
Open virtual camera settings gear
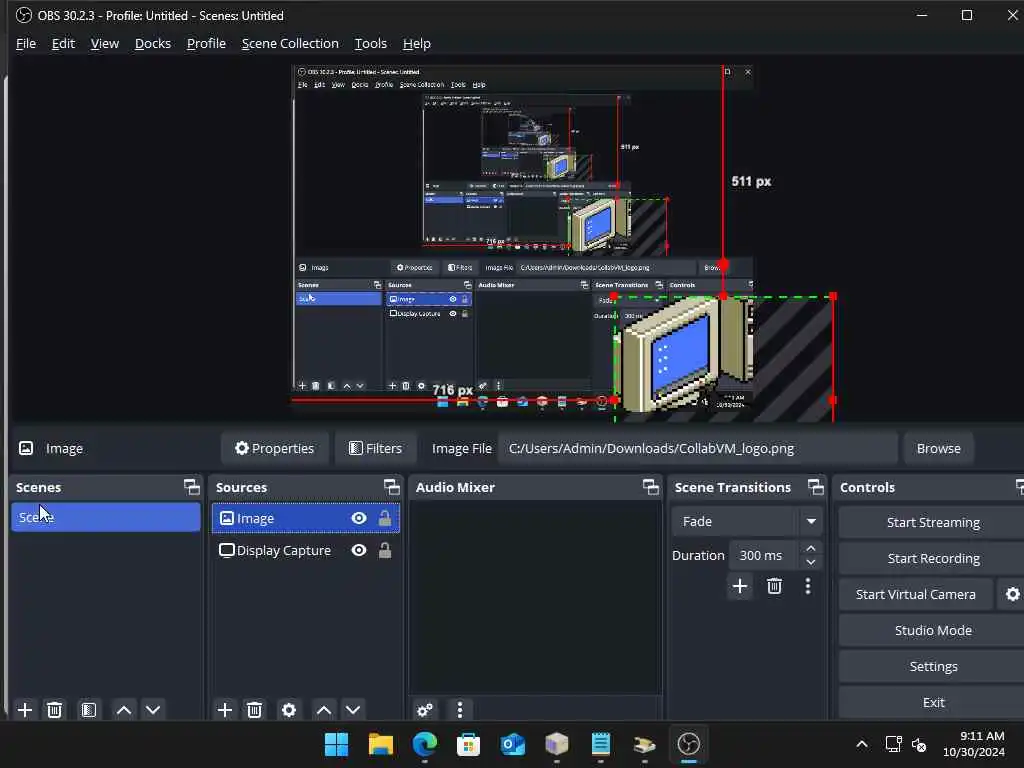(x=1012, y=594)
